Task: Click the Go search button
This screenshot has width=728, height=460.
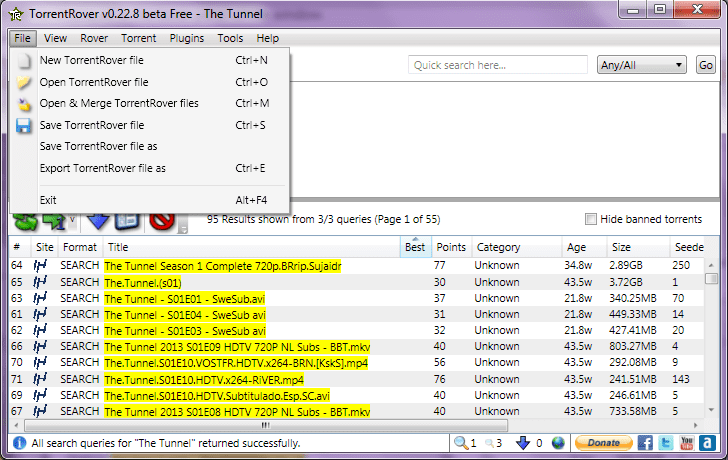Action: pos(706,65)
